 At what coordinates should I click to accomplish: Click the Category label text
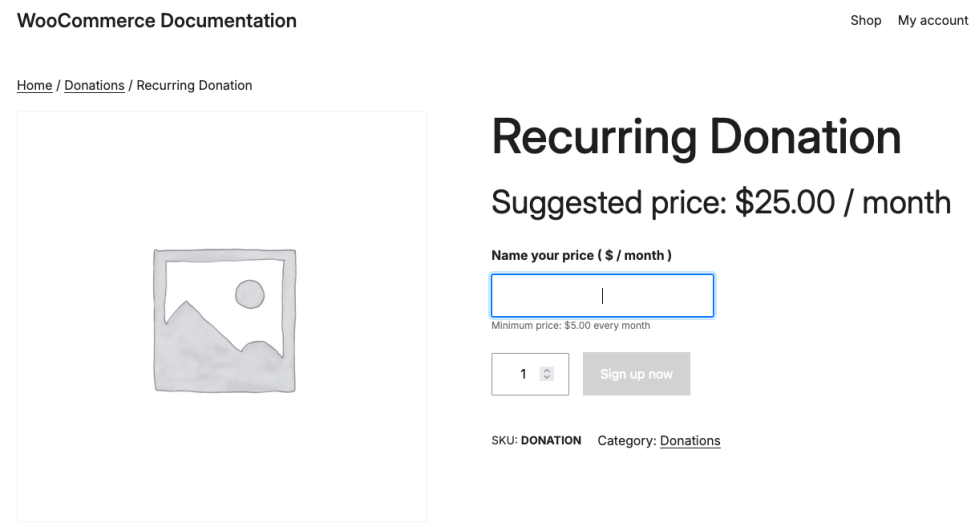627,440
